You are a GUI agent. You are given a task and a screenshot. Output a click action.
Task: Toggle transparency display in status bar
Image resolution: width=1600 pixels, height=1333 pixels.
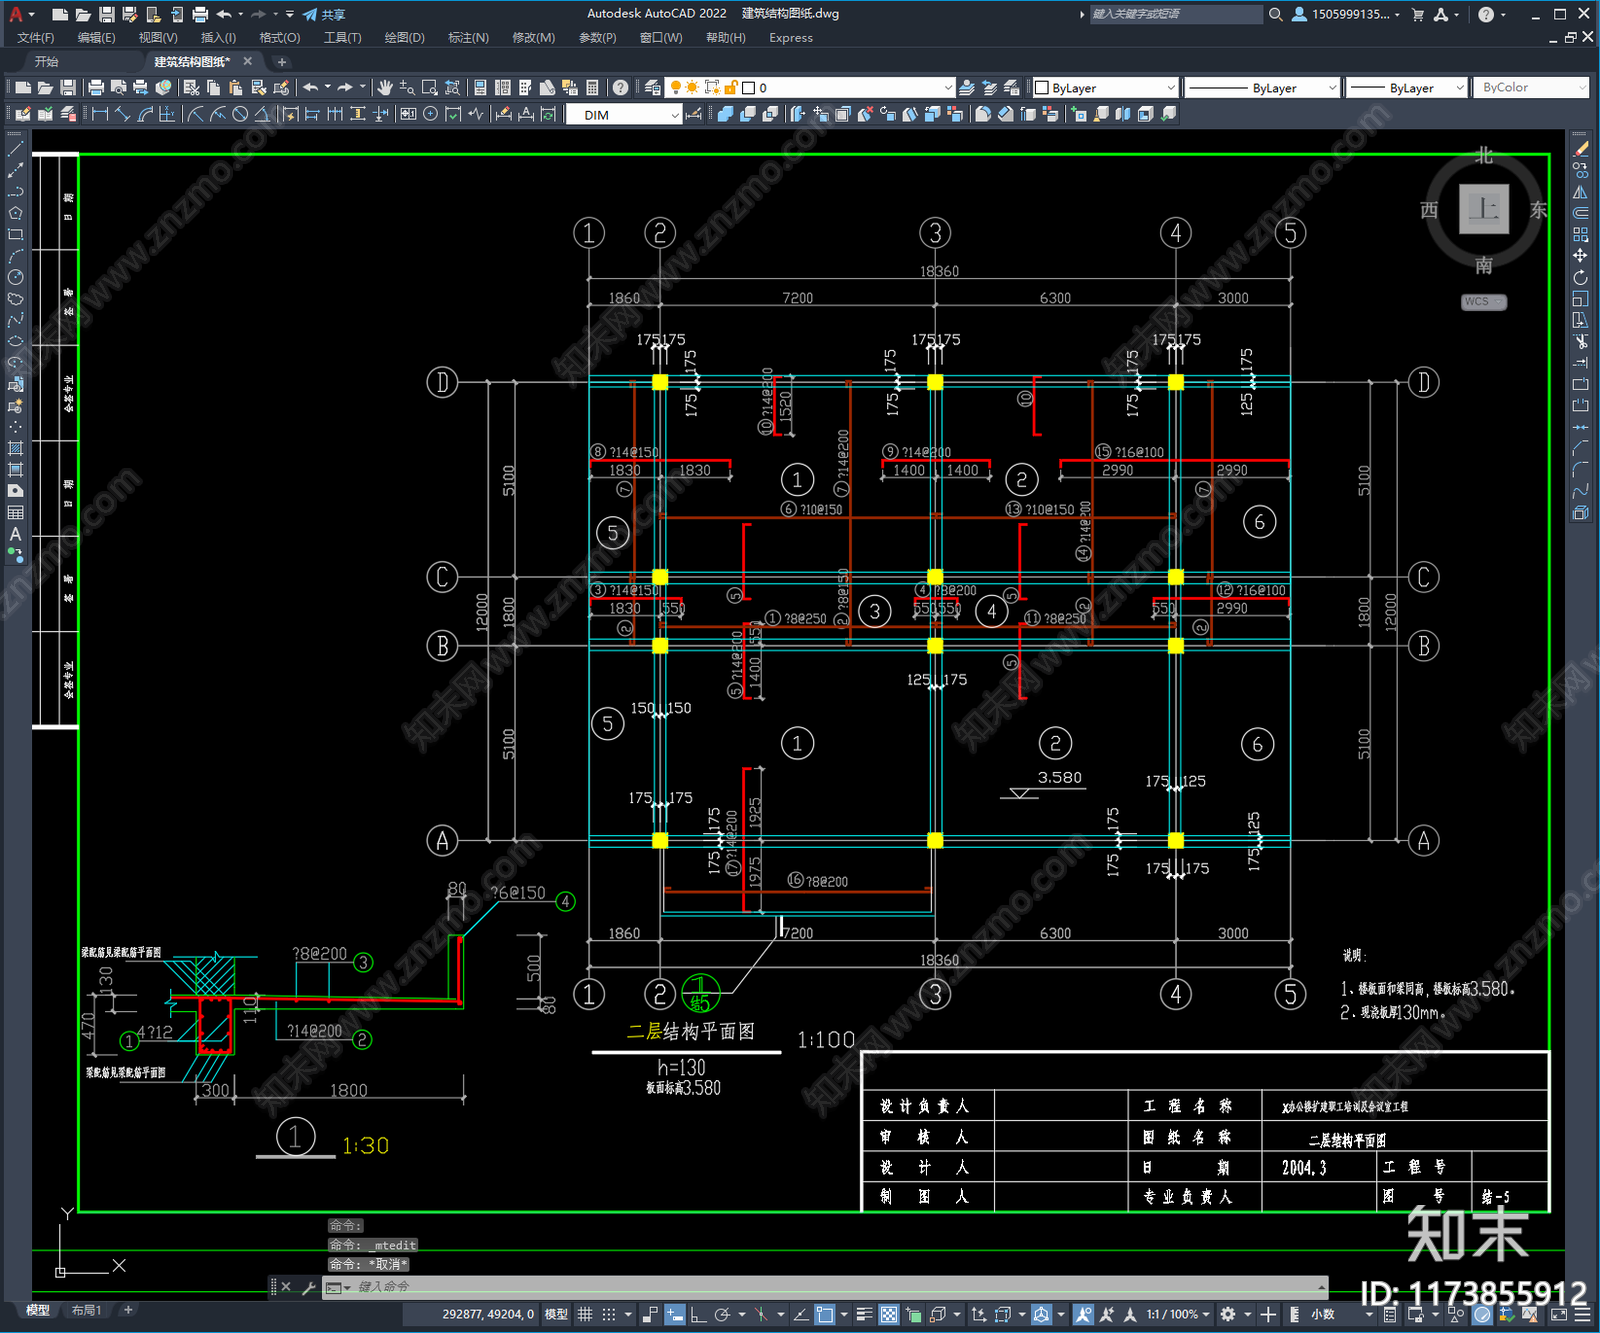889,1314
